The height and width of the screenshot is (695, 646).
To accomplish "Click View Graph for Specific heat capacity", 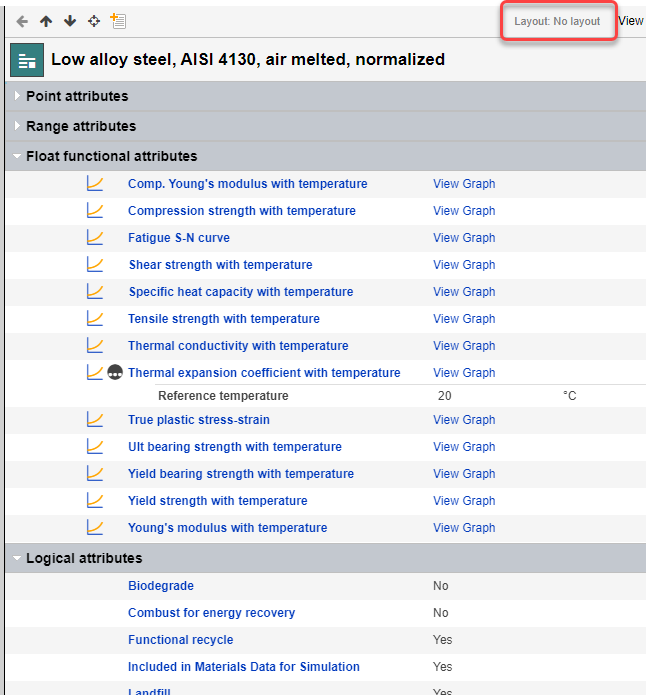I will [464, 292].
